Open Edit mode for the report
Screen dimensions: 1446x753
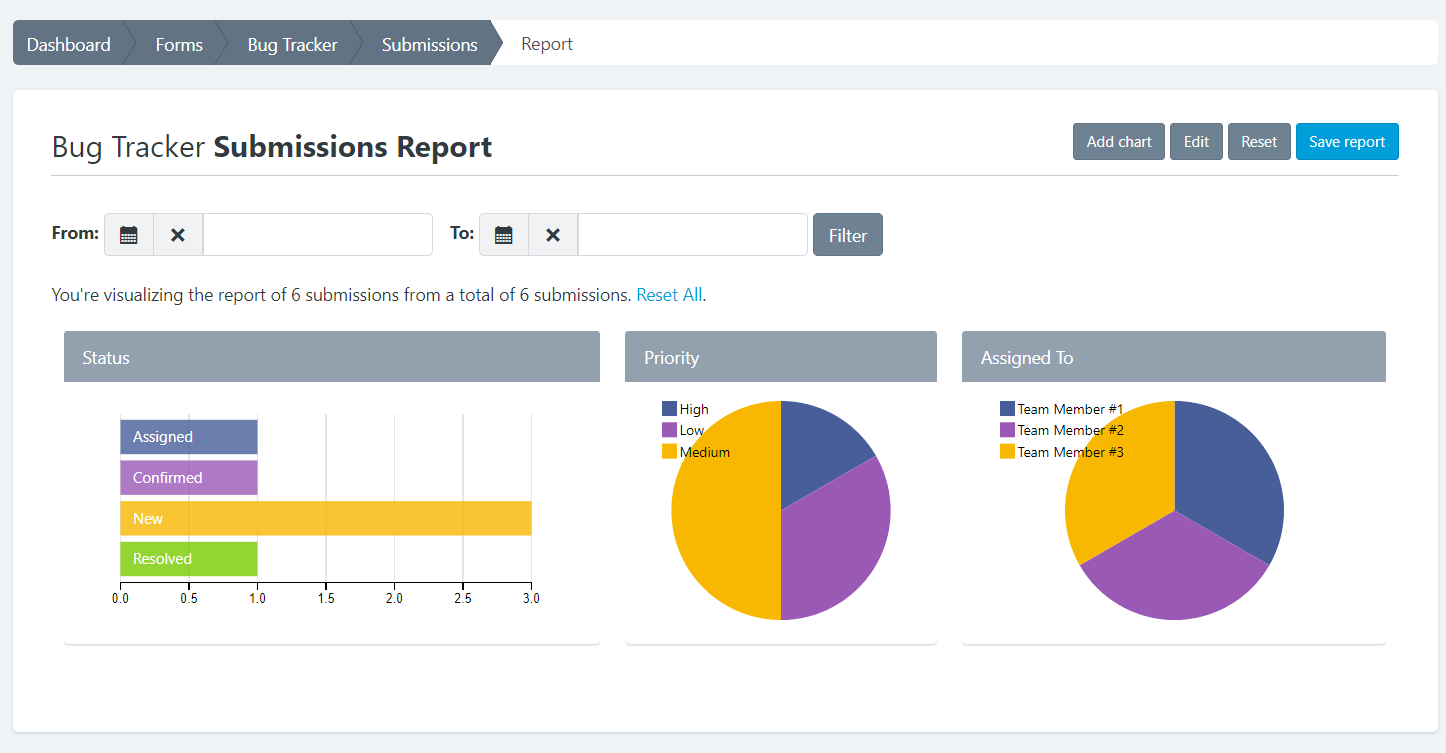1196,142
